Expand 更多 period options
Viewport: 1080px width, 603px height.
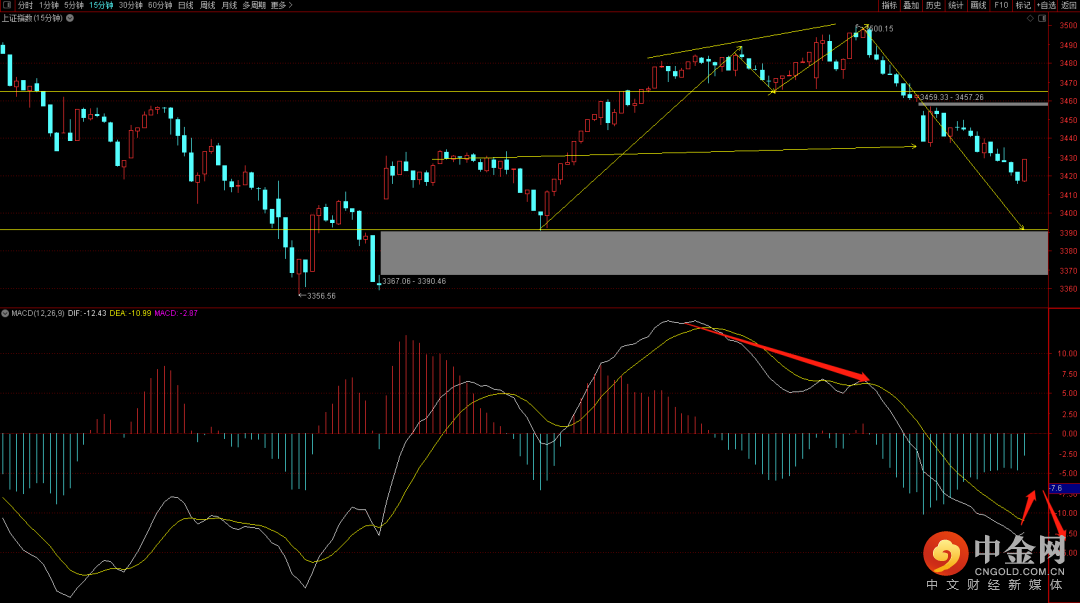click(281, 5)
